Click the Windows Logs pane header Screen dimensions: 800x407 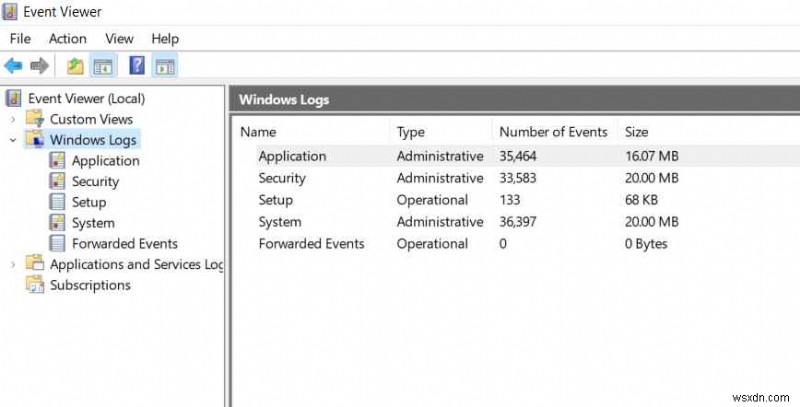(514, 99)
